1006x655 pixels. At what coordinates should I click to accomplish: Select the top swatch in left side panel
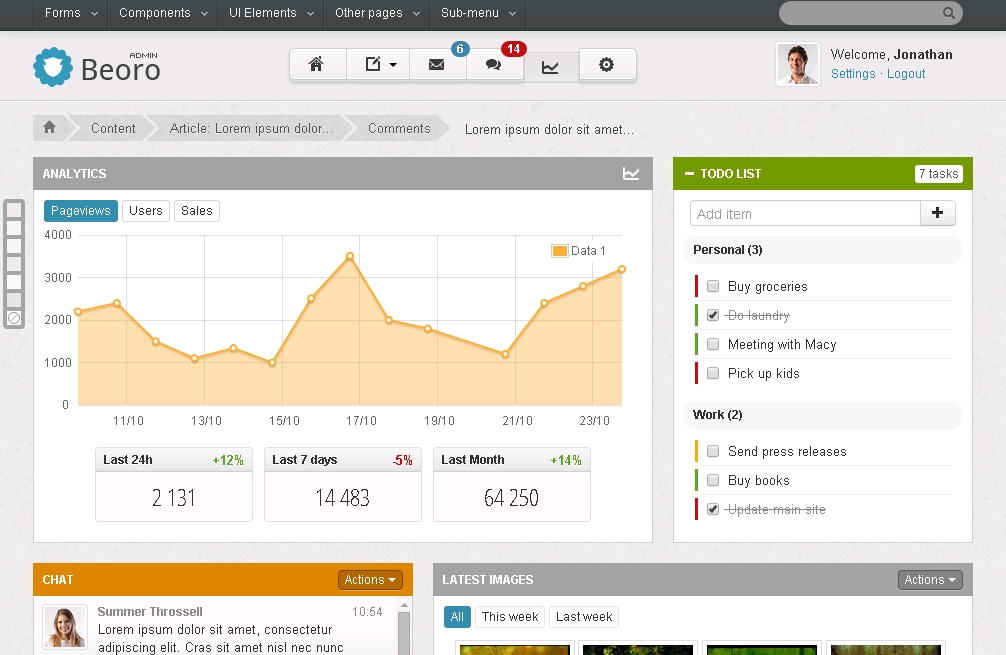14,210
